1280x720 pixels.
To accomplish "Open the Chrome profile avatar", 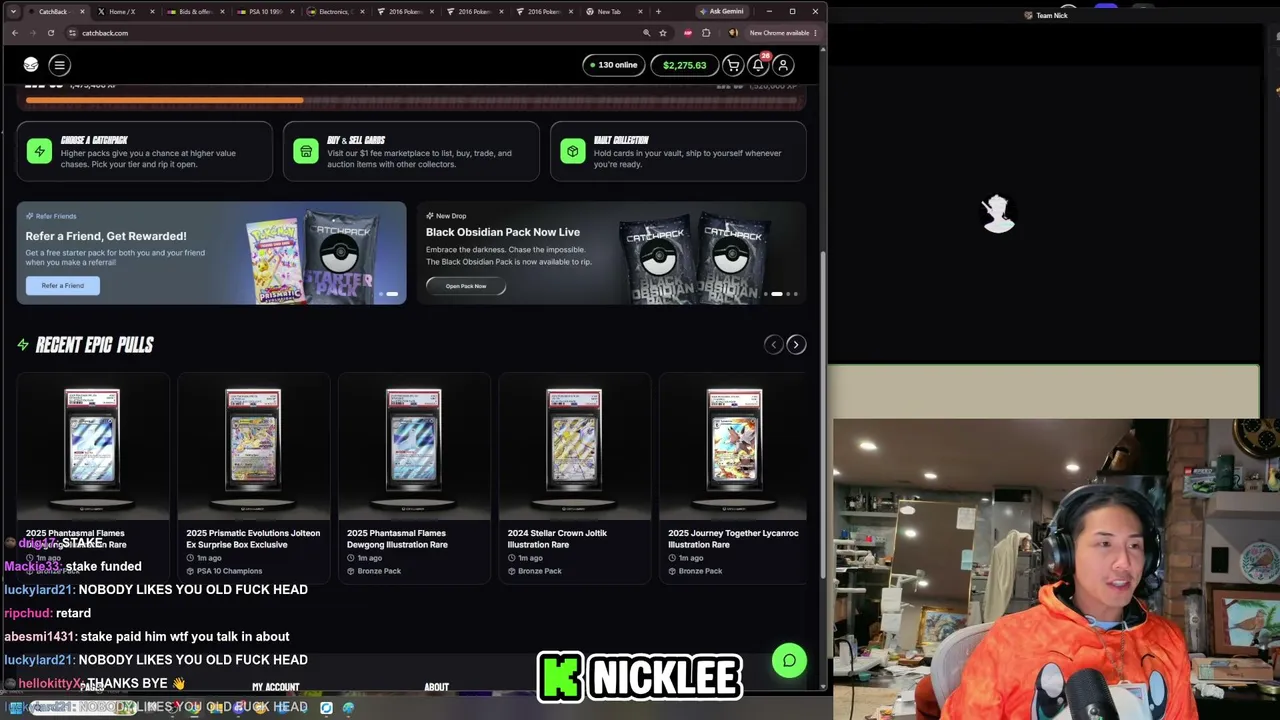I will click(x=733, y=33).
